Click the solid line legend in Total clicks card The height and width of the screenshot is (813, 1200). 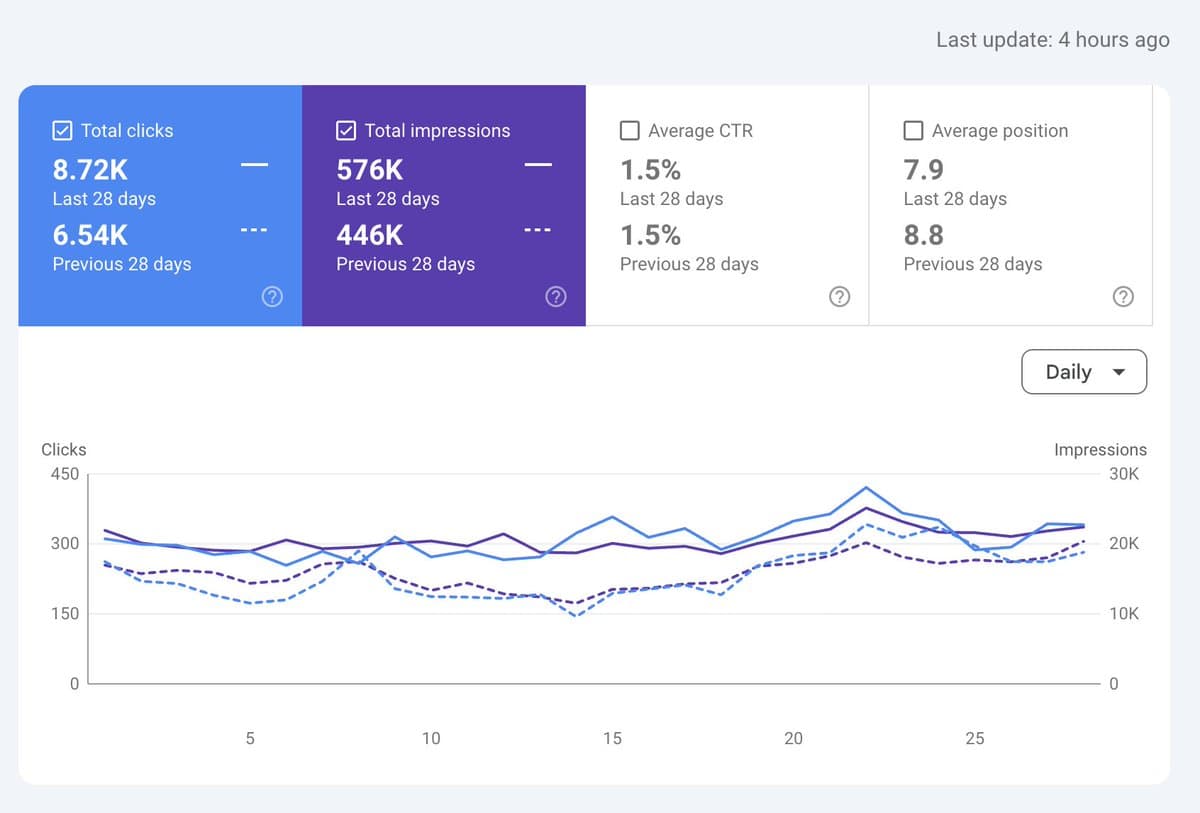tap(254, 166)
